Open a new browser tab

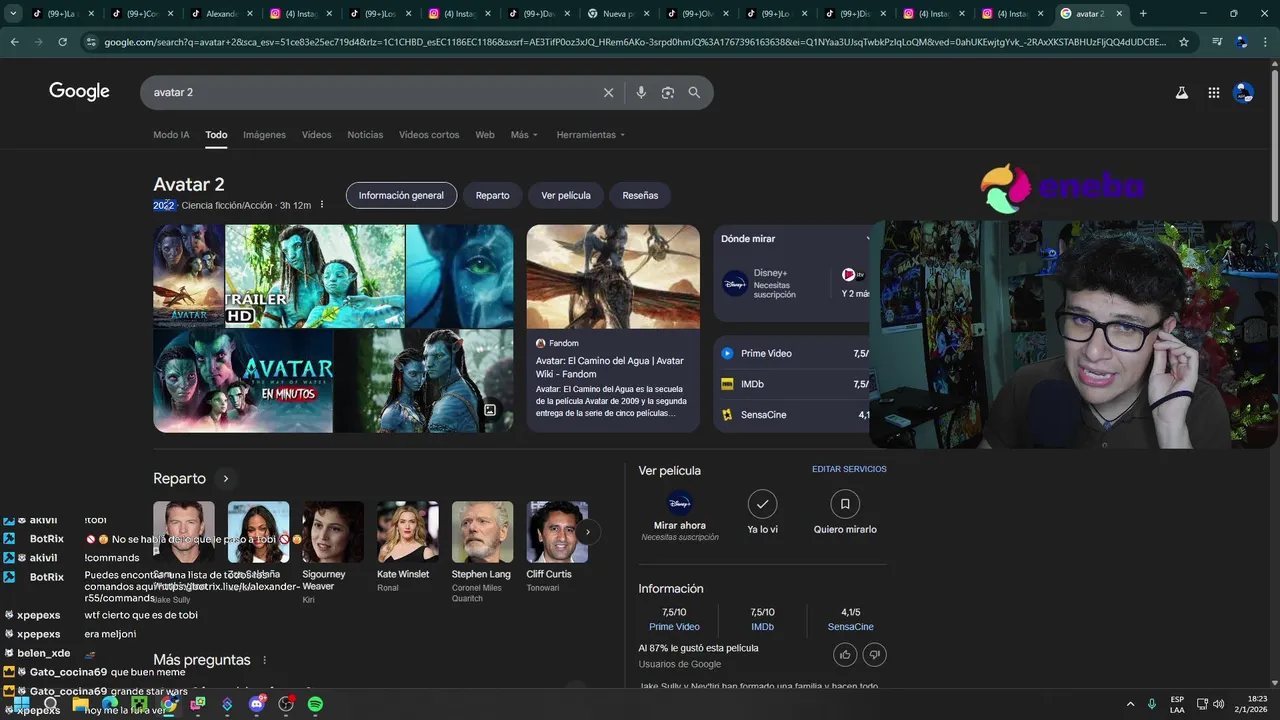[1143, 14]
